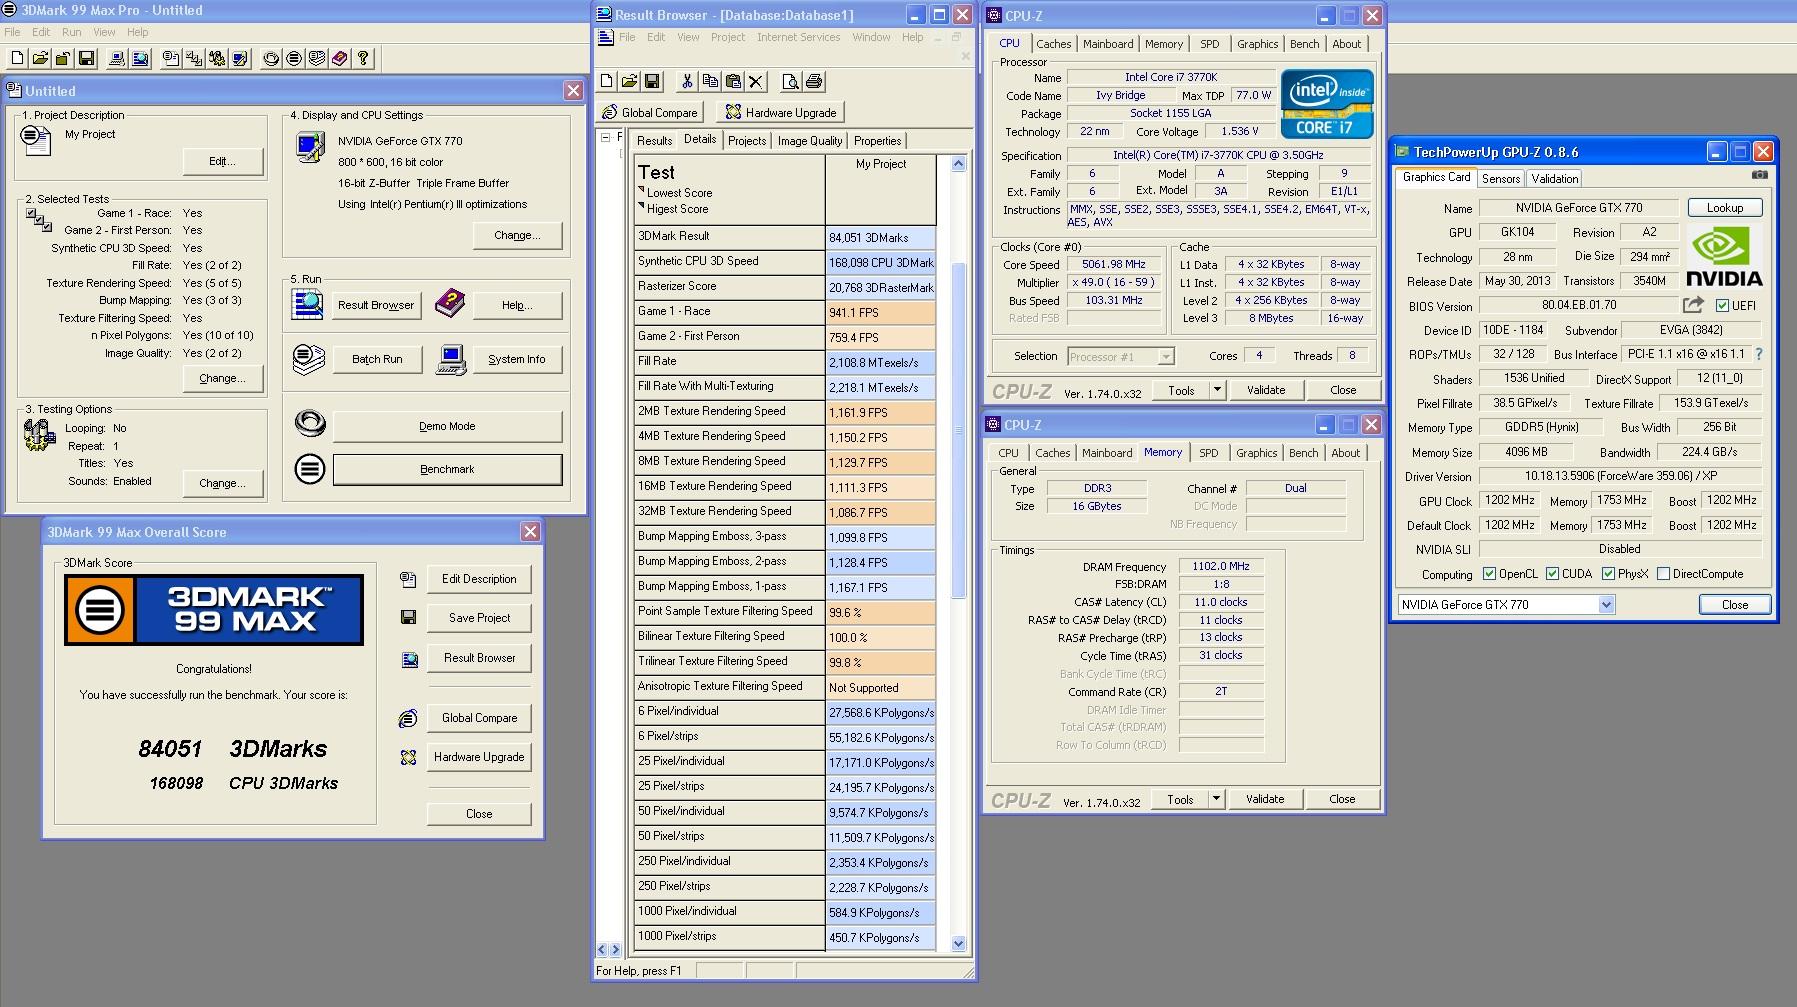Click Change... under Testing Options
1797x1007 pixels.
pyautogui.click(x=223, y=483)
